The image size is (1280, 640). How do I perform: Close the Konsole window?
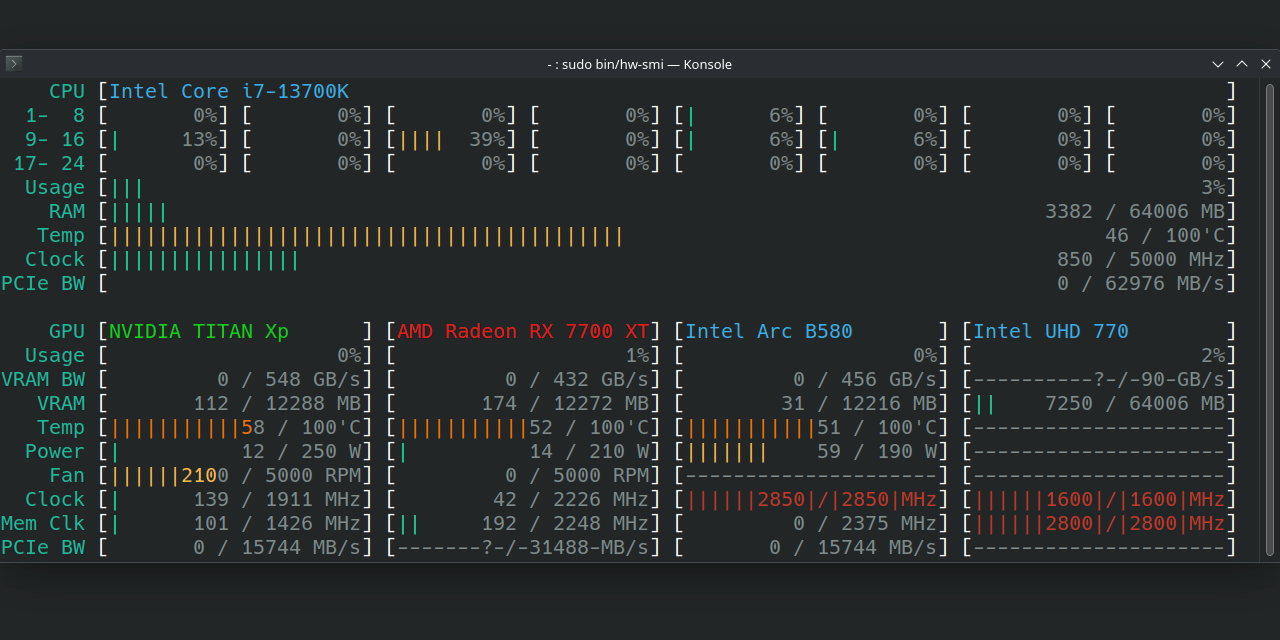click(x=1266, y=64)
